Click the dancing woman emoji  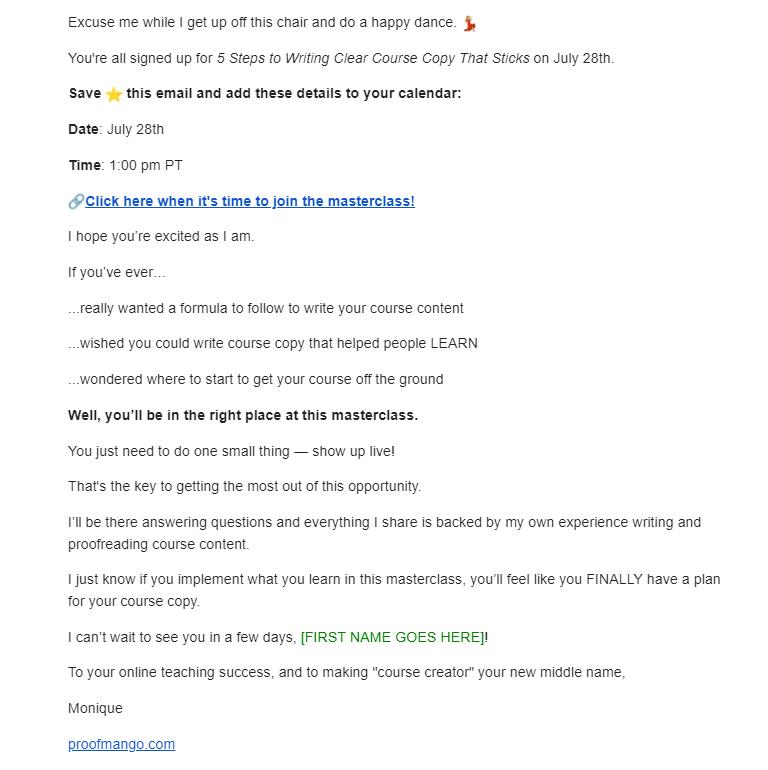[469, 23]
